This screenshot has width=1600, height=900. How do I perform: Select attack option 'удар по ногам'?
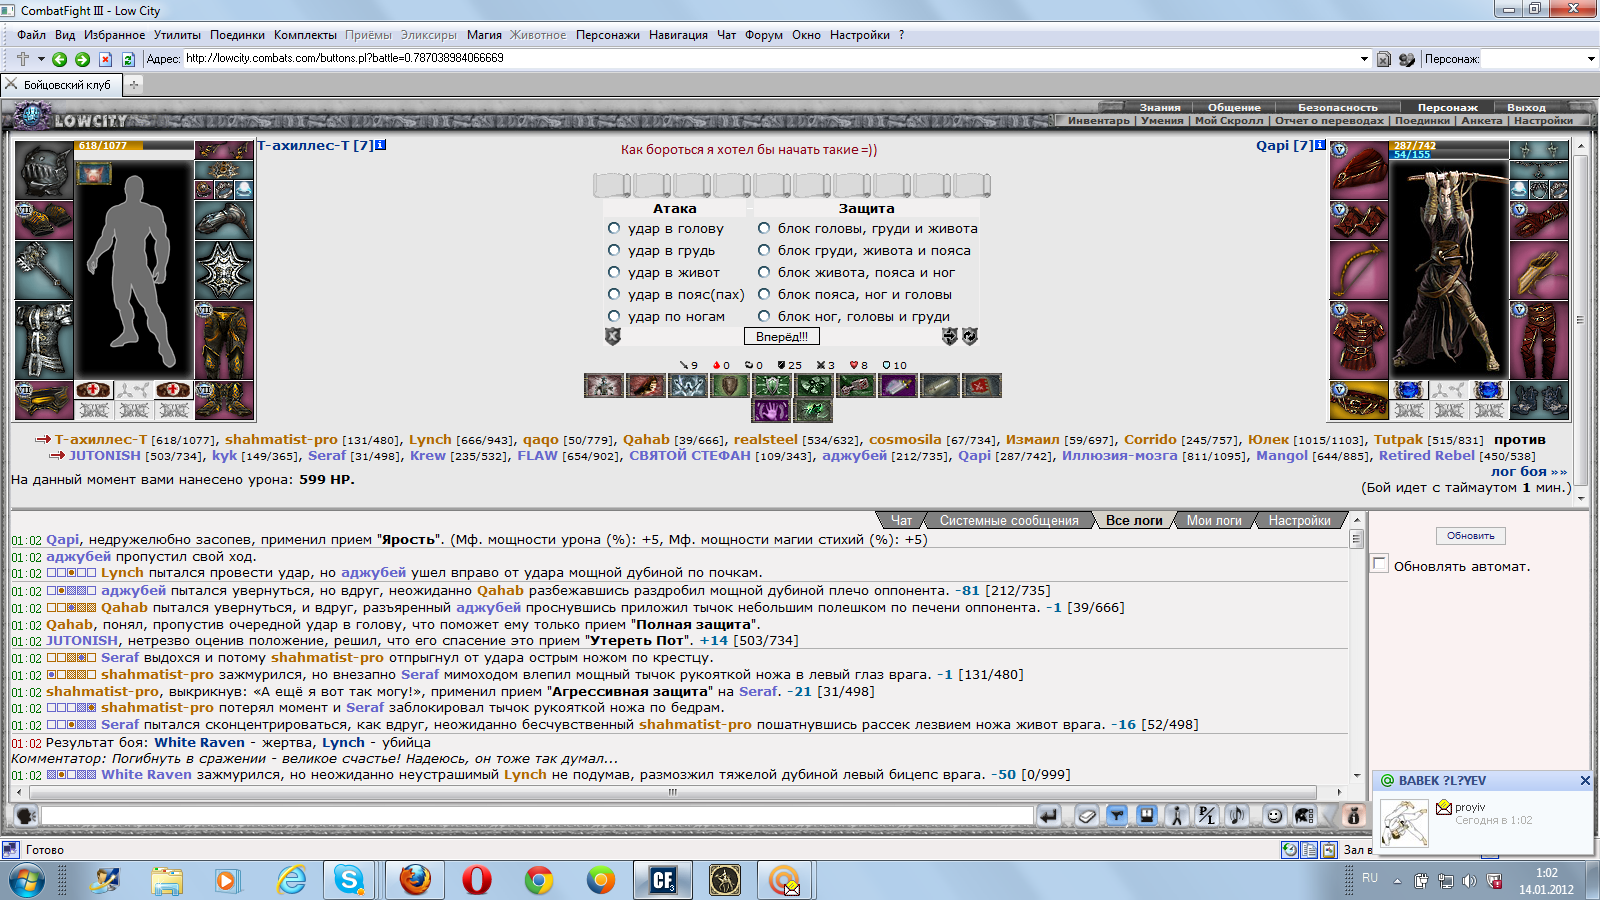(614, 316)
